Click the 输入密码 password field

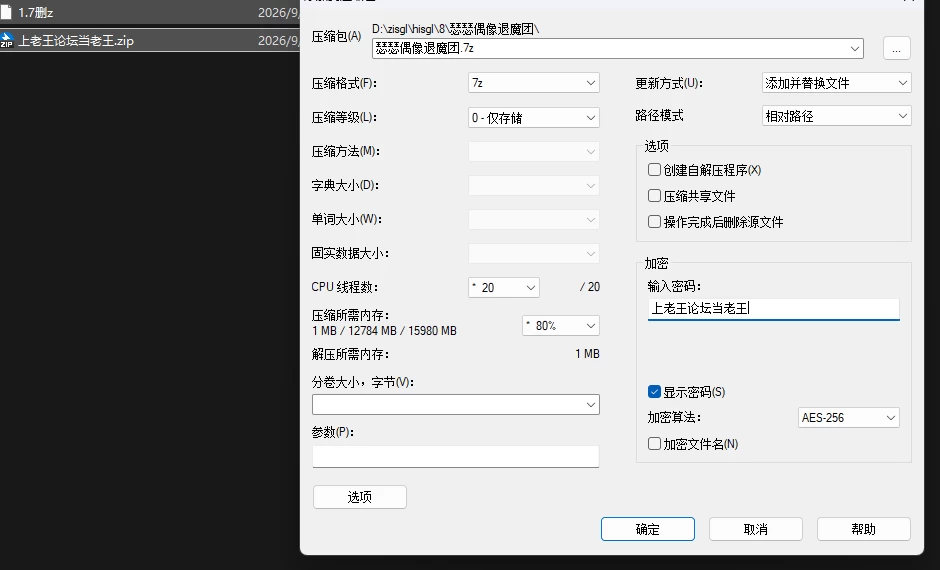[x=773, y=309]
